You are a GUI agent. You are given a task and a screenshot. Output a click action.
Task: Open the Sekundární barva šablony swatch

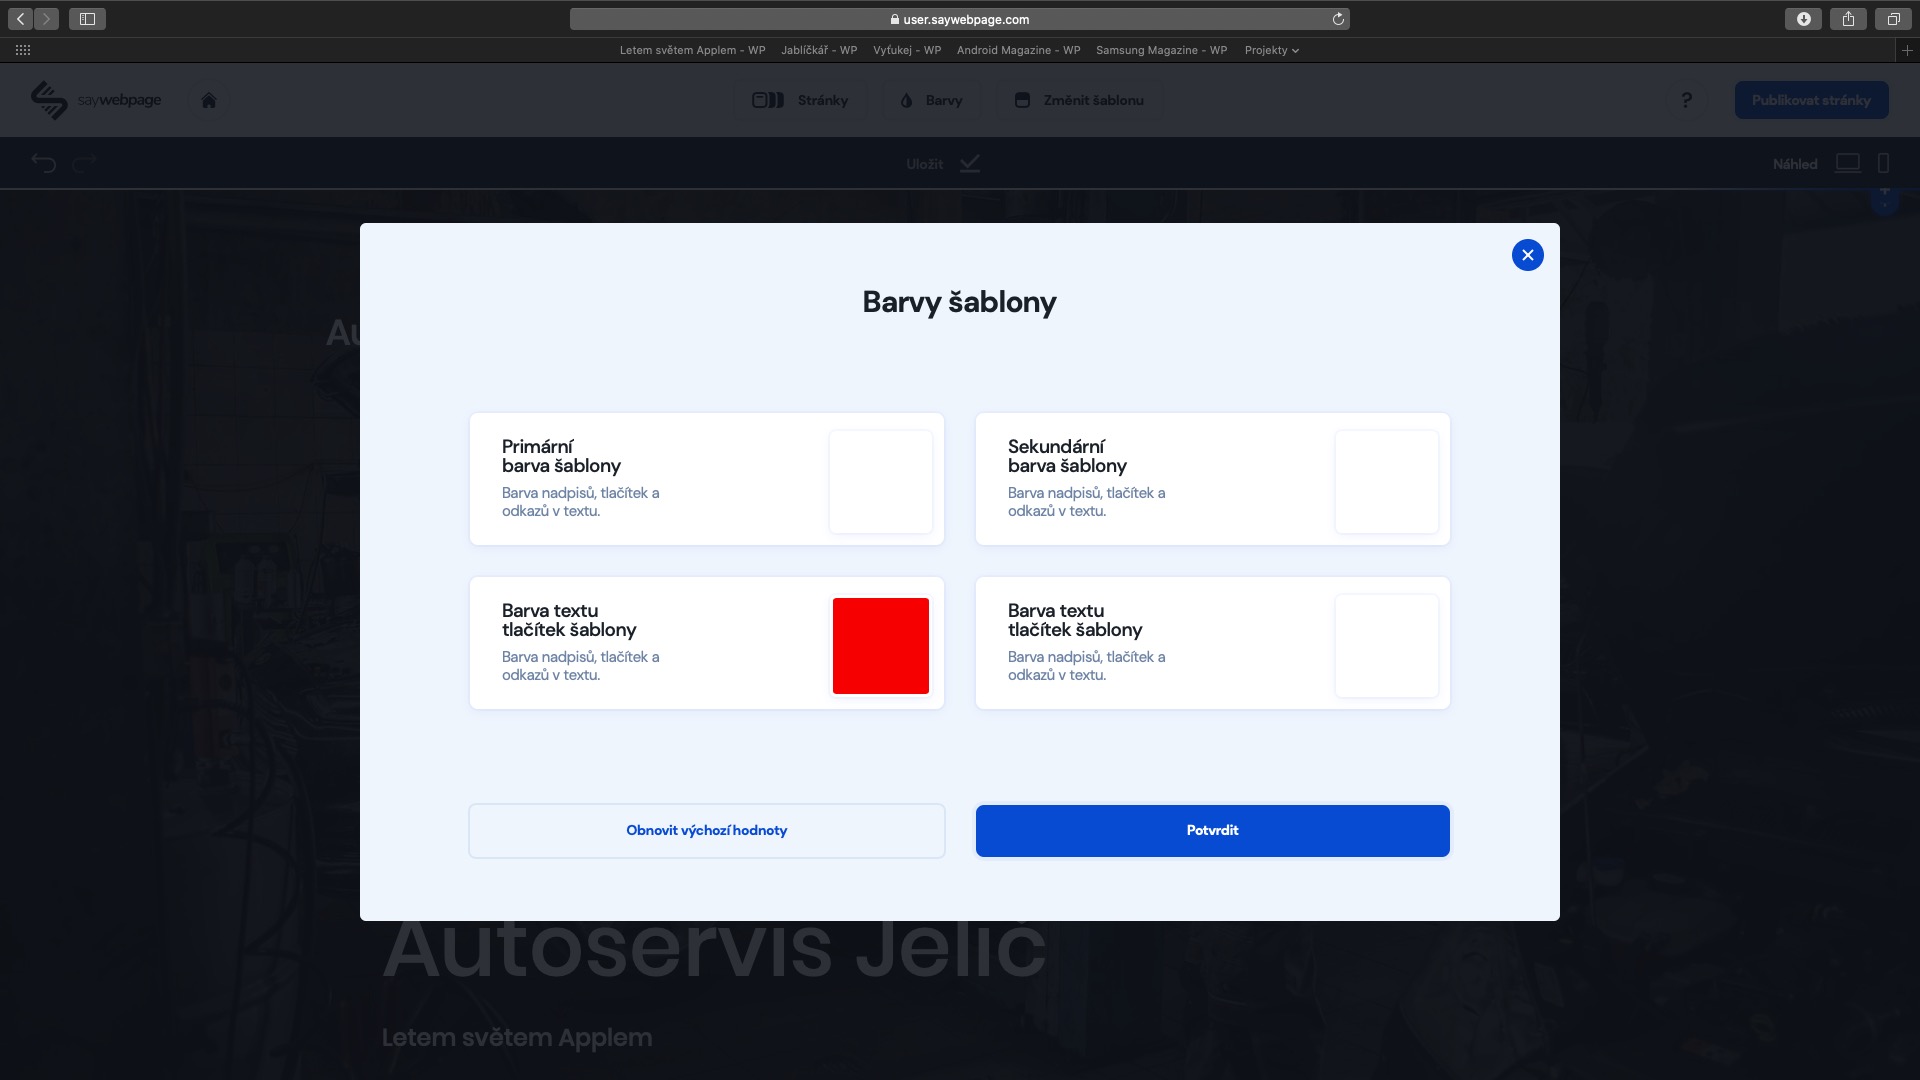[x=1386, y=482]
